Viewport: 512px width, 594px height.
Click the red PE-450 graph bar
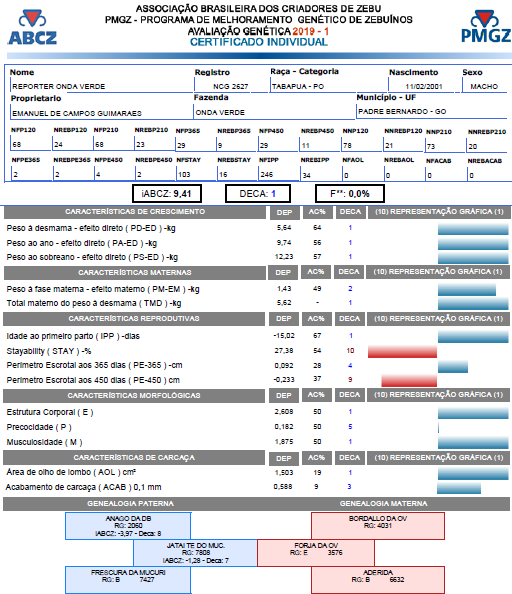pos(409,380)
